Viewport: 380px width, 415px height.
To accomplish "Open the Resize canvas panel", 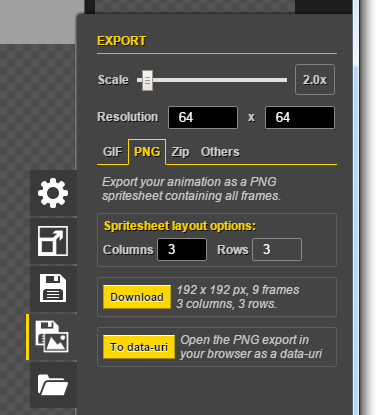I will (x=53, y=241).
